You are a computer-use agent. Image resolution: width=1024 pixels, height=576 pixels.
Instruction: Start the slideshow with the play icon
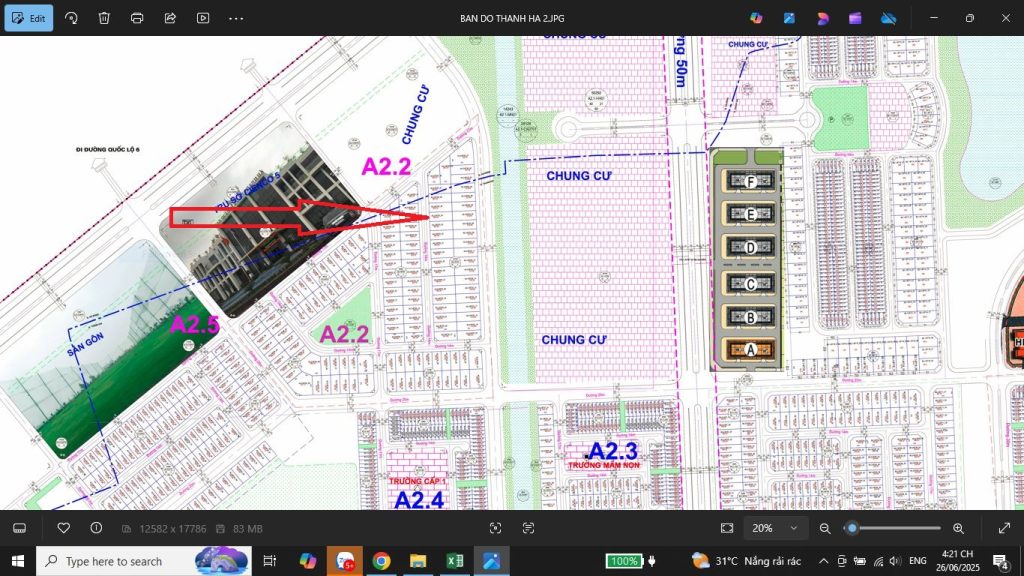(203, 18)
